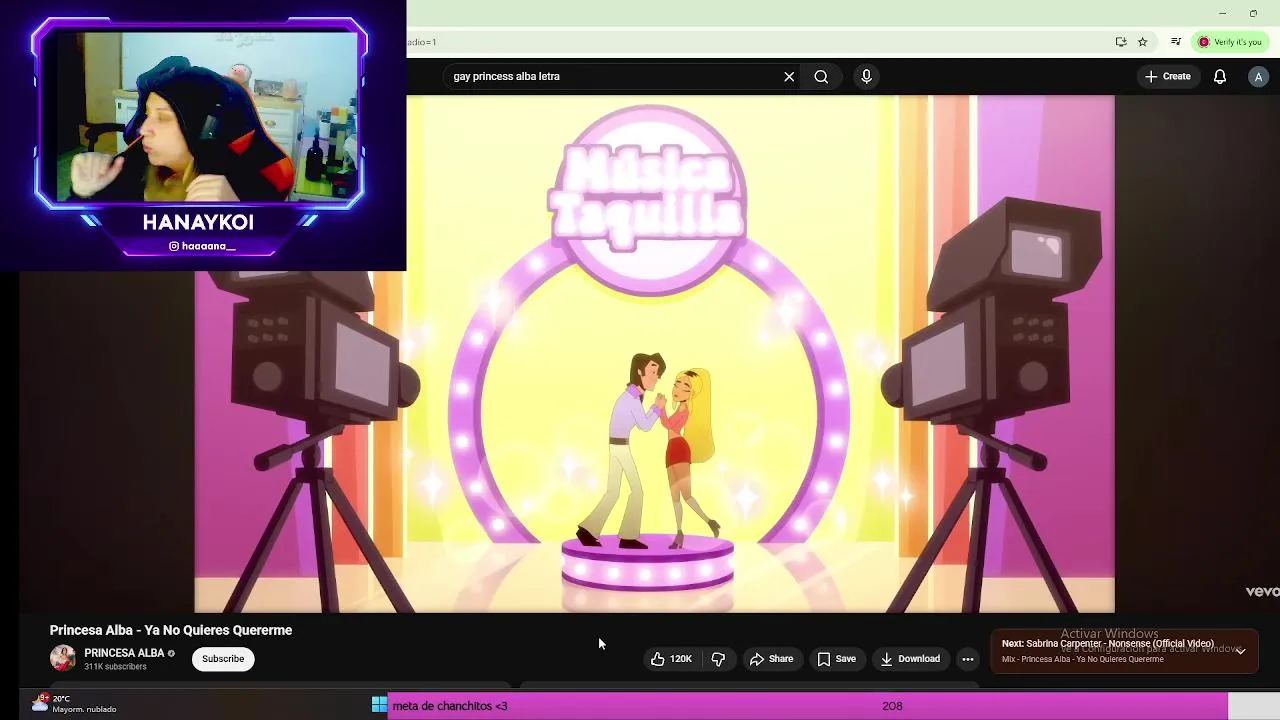Clear the YouTube search box text
The height and width of the screenshot is (720, 1280).
coord(789,76)
